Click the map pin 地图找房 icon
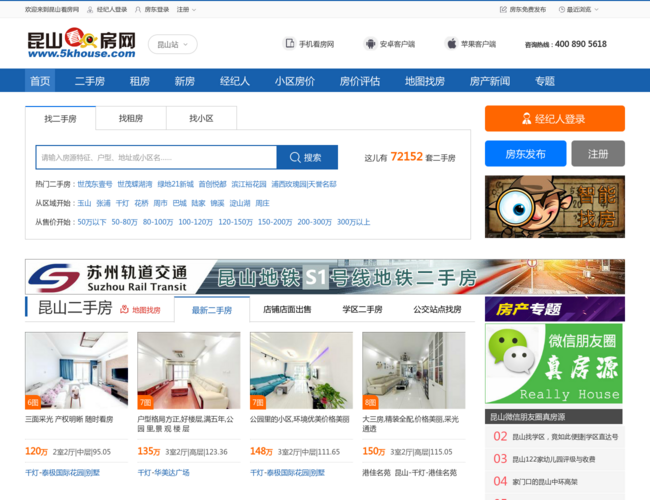The width and height of the screenshot is (650, 500). click(x=137, y=310)
